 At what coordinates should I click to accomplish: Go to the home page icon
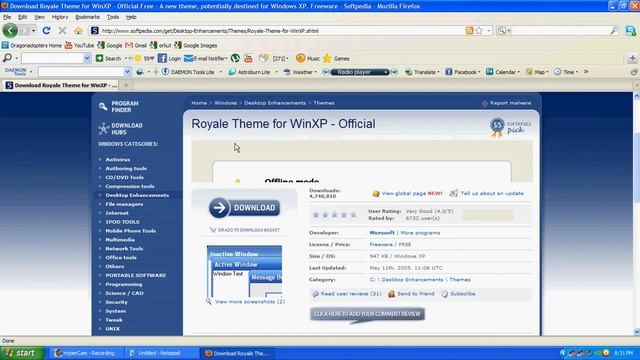pyautogui.click(x=78, y=31)
